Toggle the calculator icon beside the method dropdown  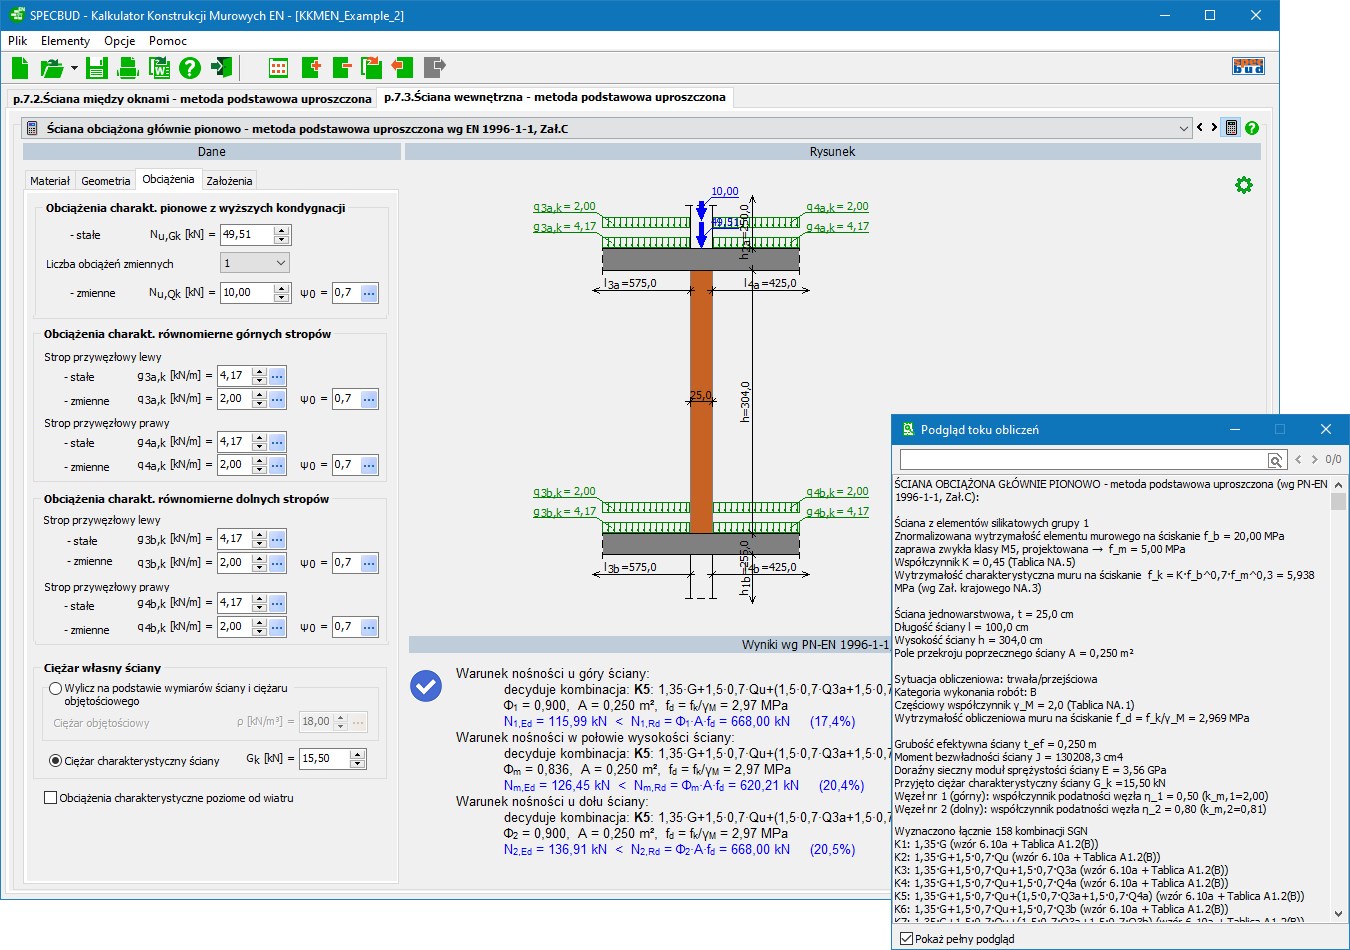1231,128
